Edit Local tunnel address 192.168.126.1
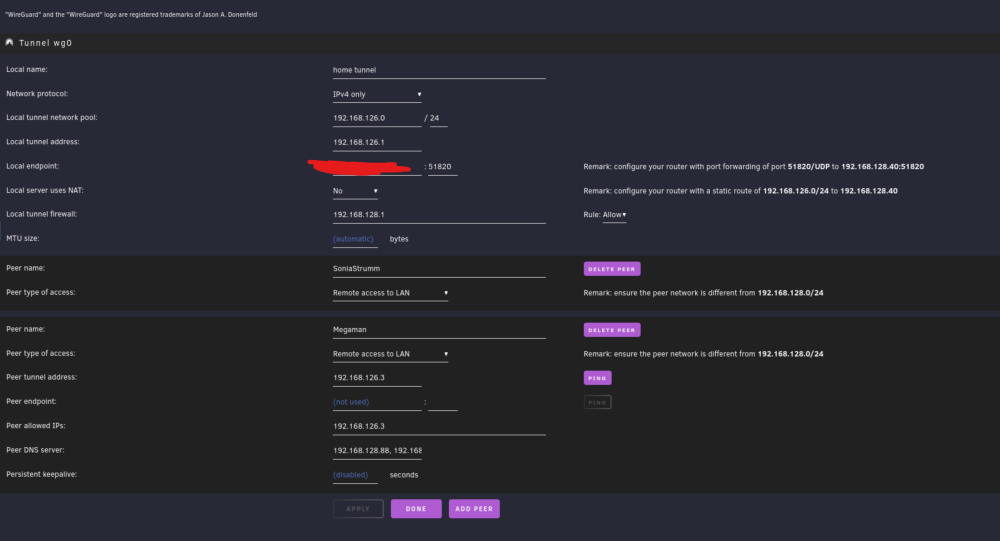Screen dimensions: 1000x541 tap(377, 142)
